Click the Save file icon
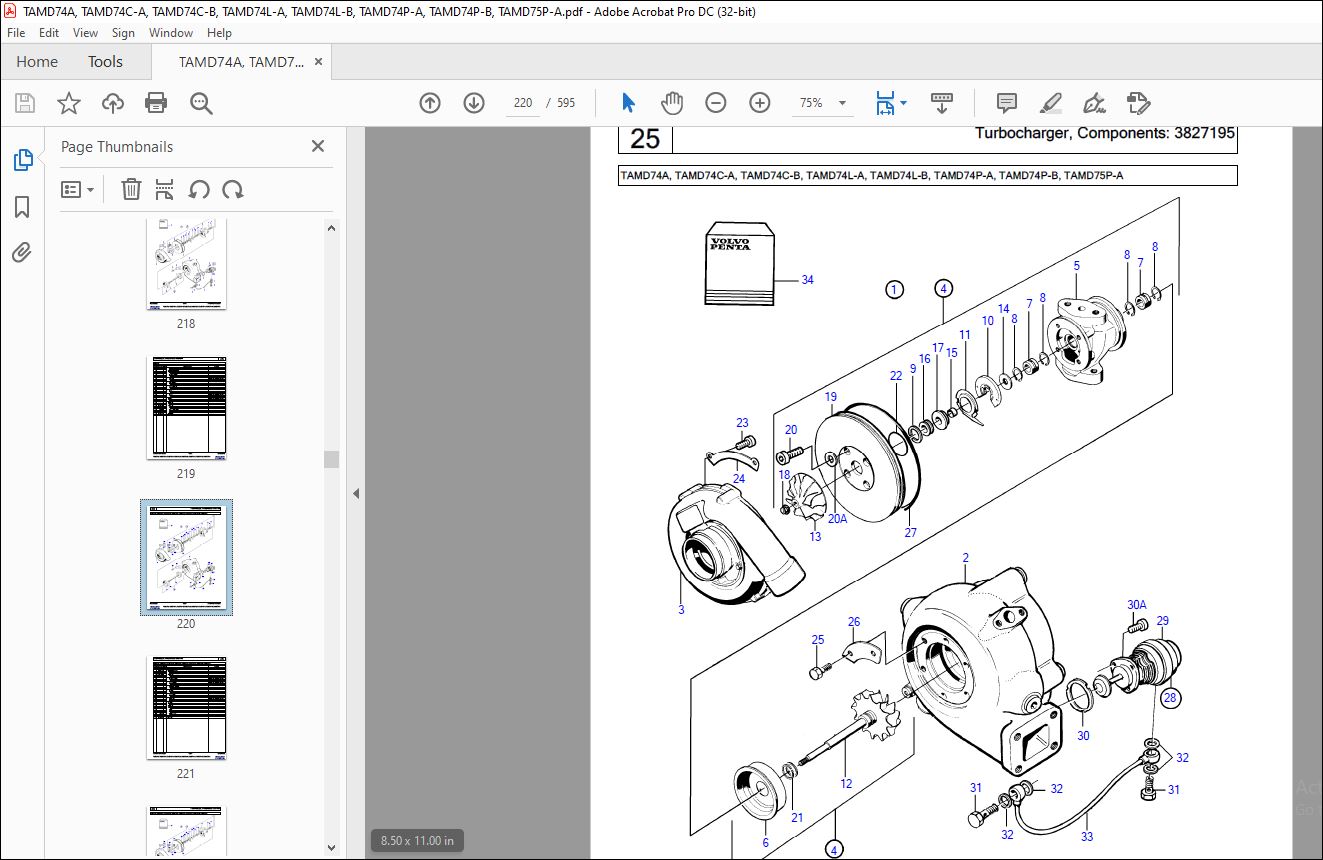The width and height of the screenshot is (1323, 860). coord(25,103)
